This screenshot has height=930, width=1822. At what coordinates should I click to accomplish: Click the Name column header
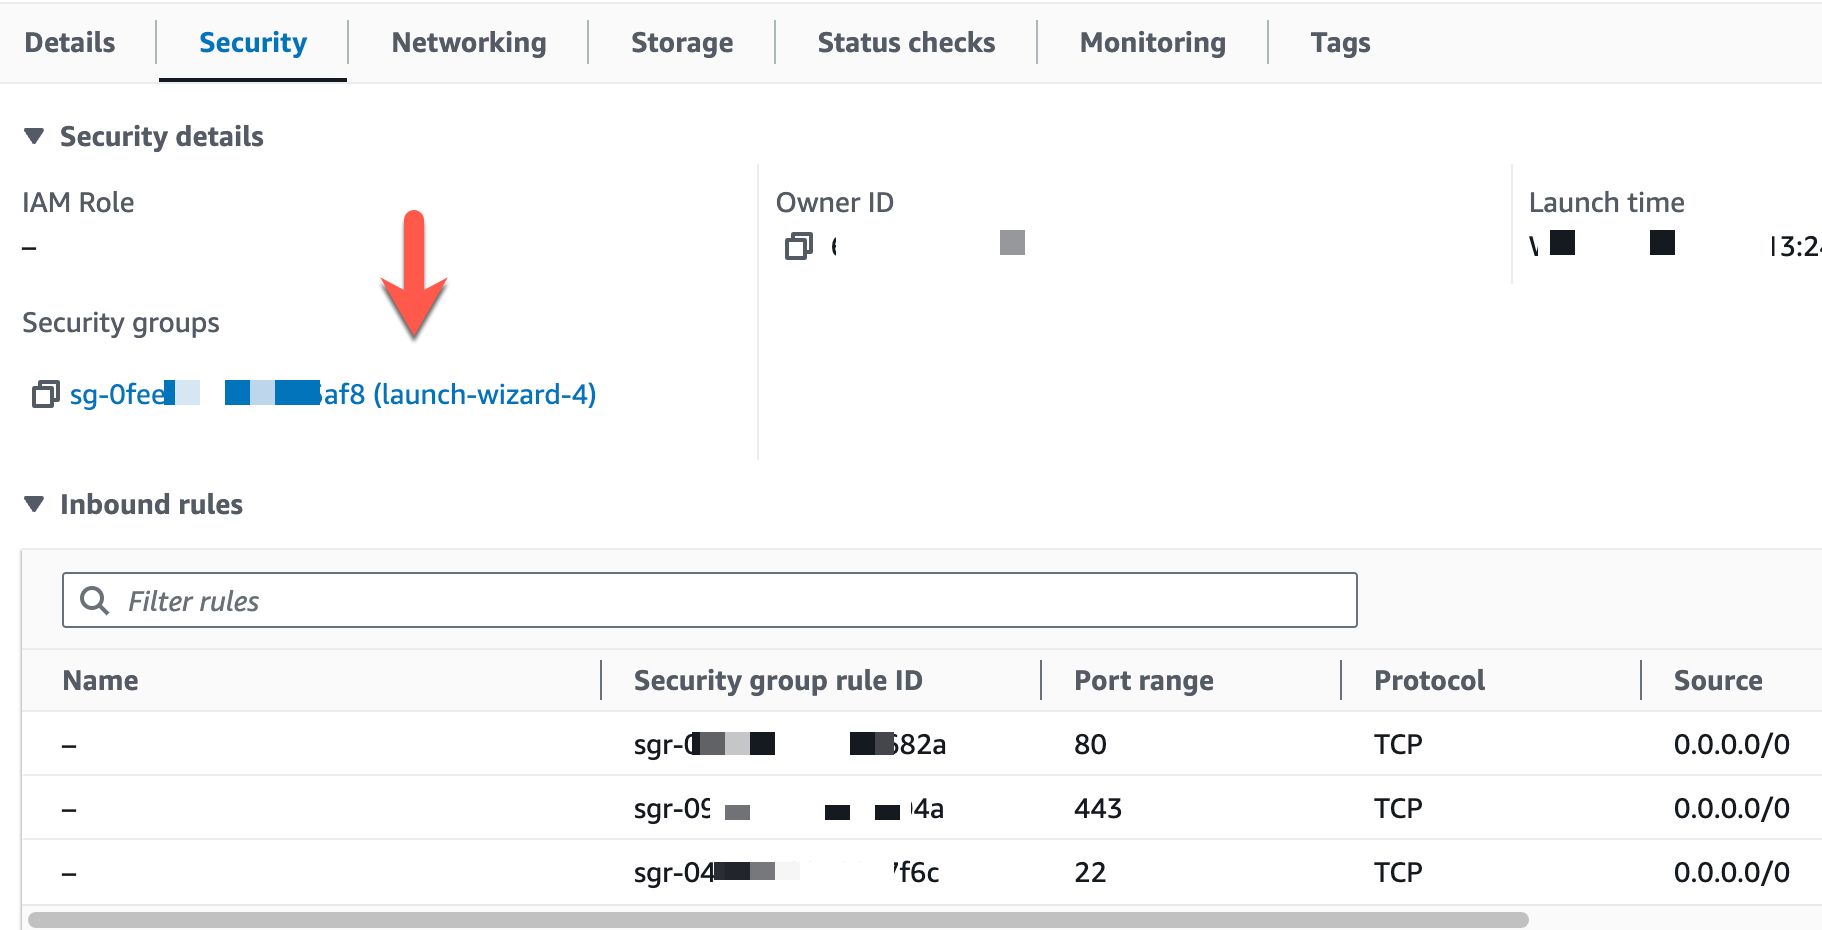tap(101, 681)
